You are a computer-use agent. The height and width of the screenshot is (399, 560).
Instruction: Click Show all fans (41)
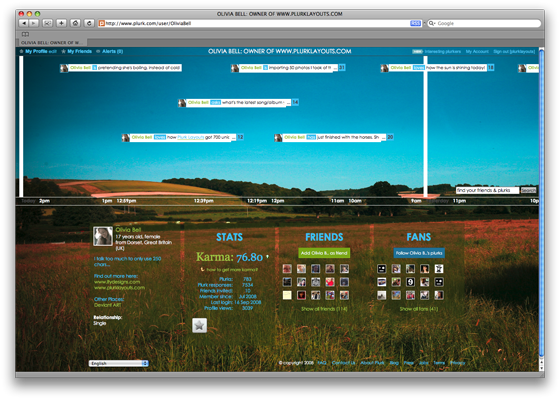click(419, 309)
